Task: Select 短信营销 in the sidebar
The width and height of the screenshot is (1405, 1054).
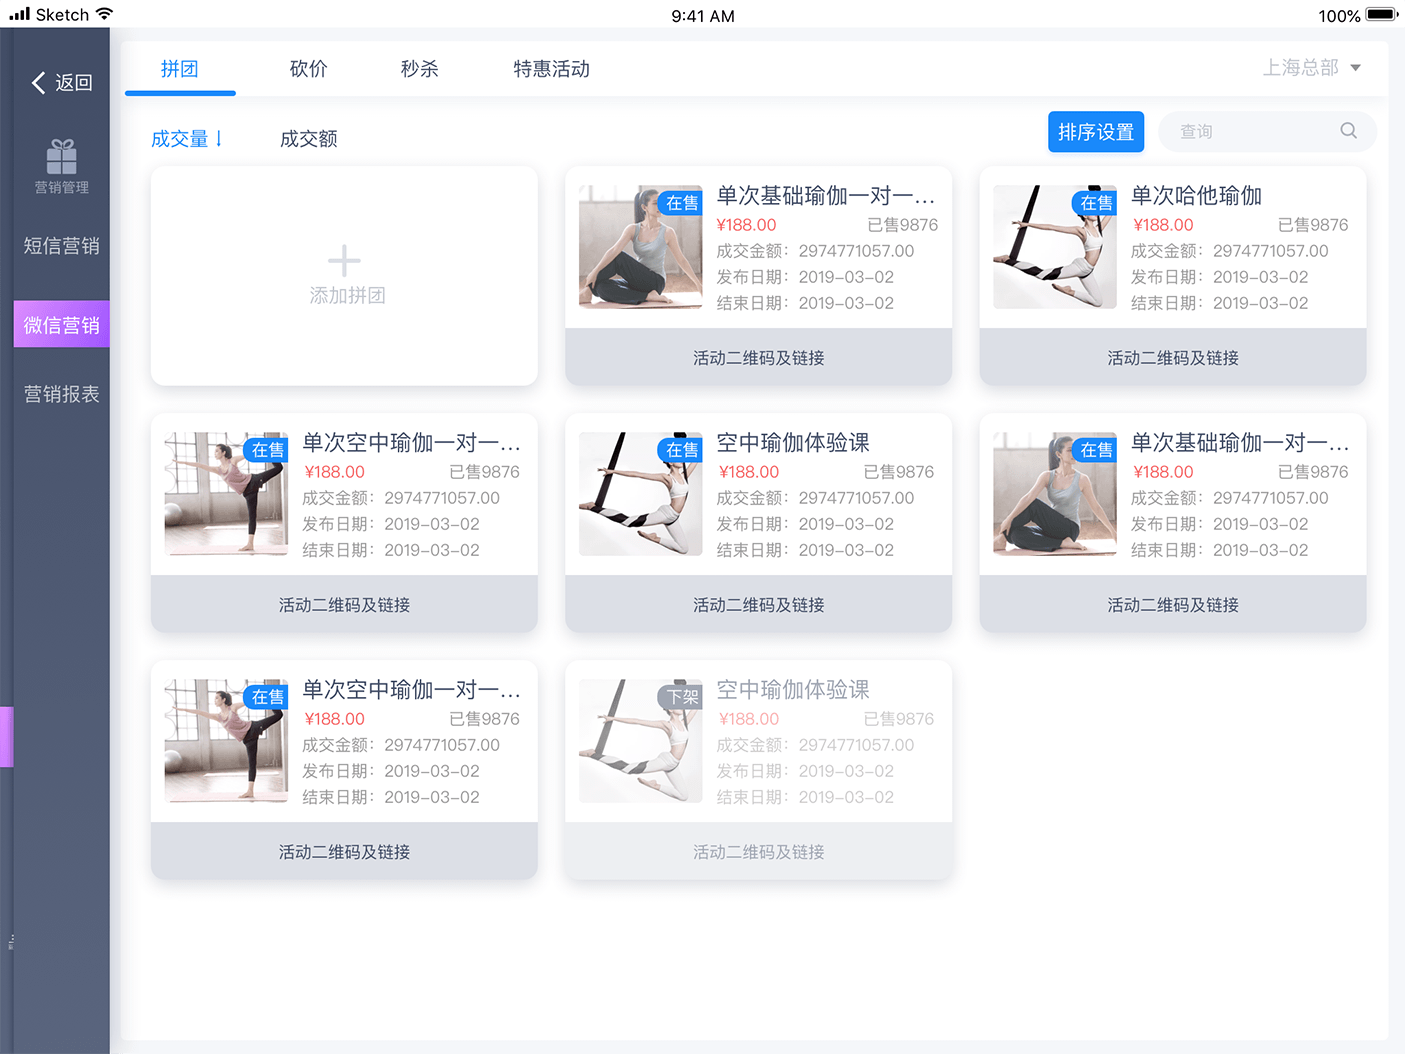Action: click(x=61, y=246)
